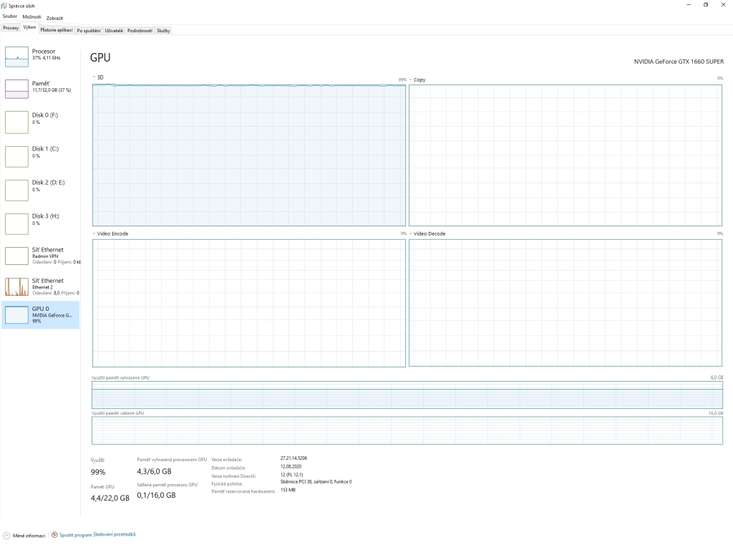
Task: Click the GPU heading text
Action: point(100,57)
